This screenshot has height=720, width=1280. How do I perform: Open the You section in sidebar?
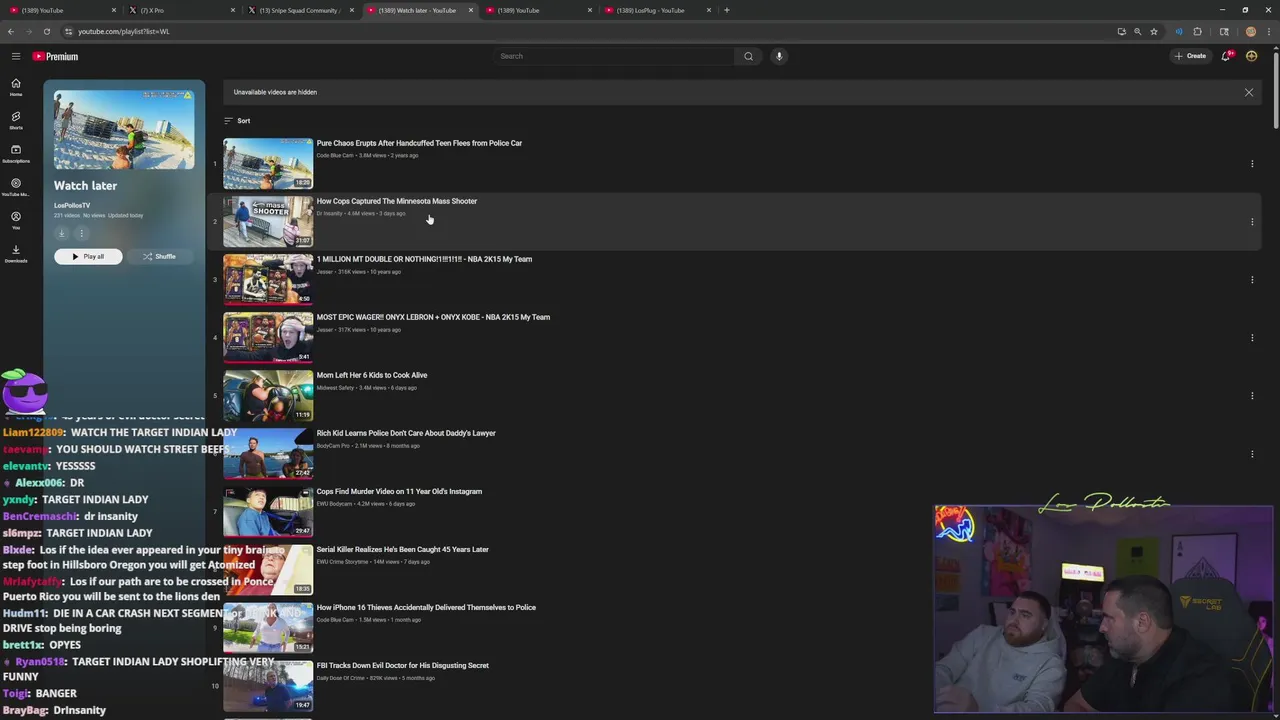[x=16, y=220]
